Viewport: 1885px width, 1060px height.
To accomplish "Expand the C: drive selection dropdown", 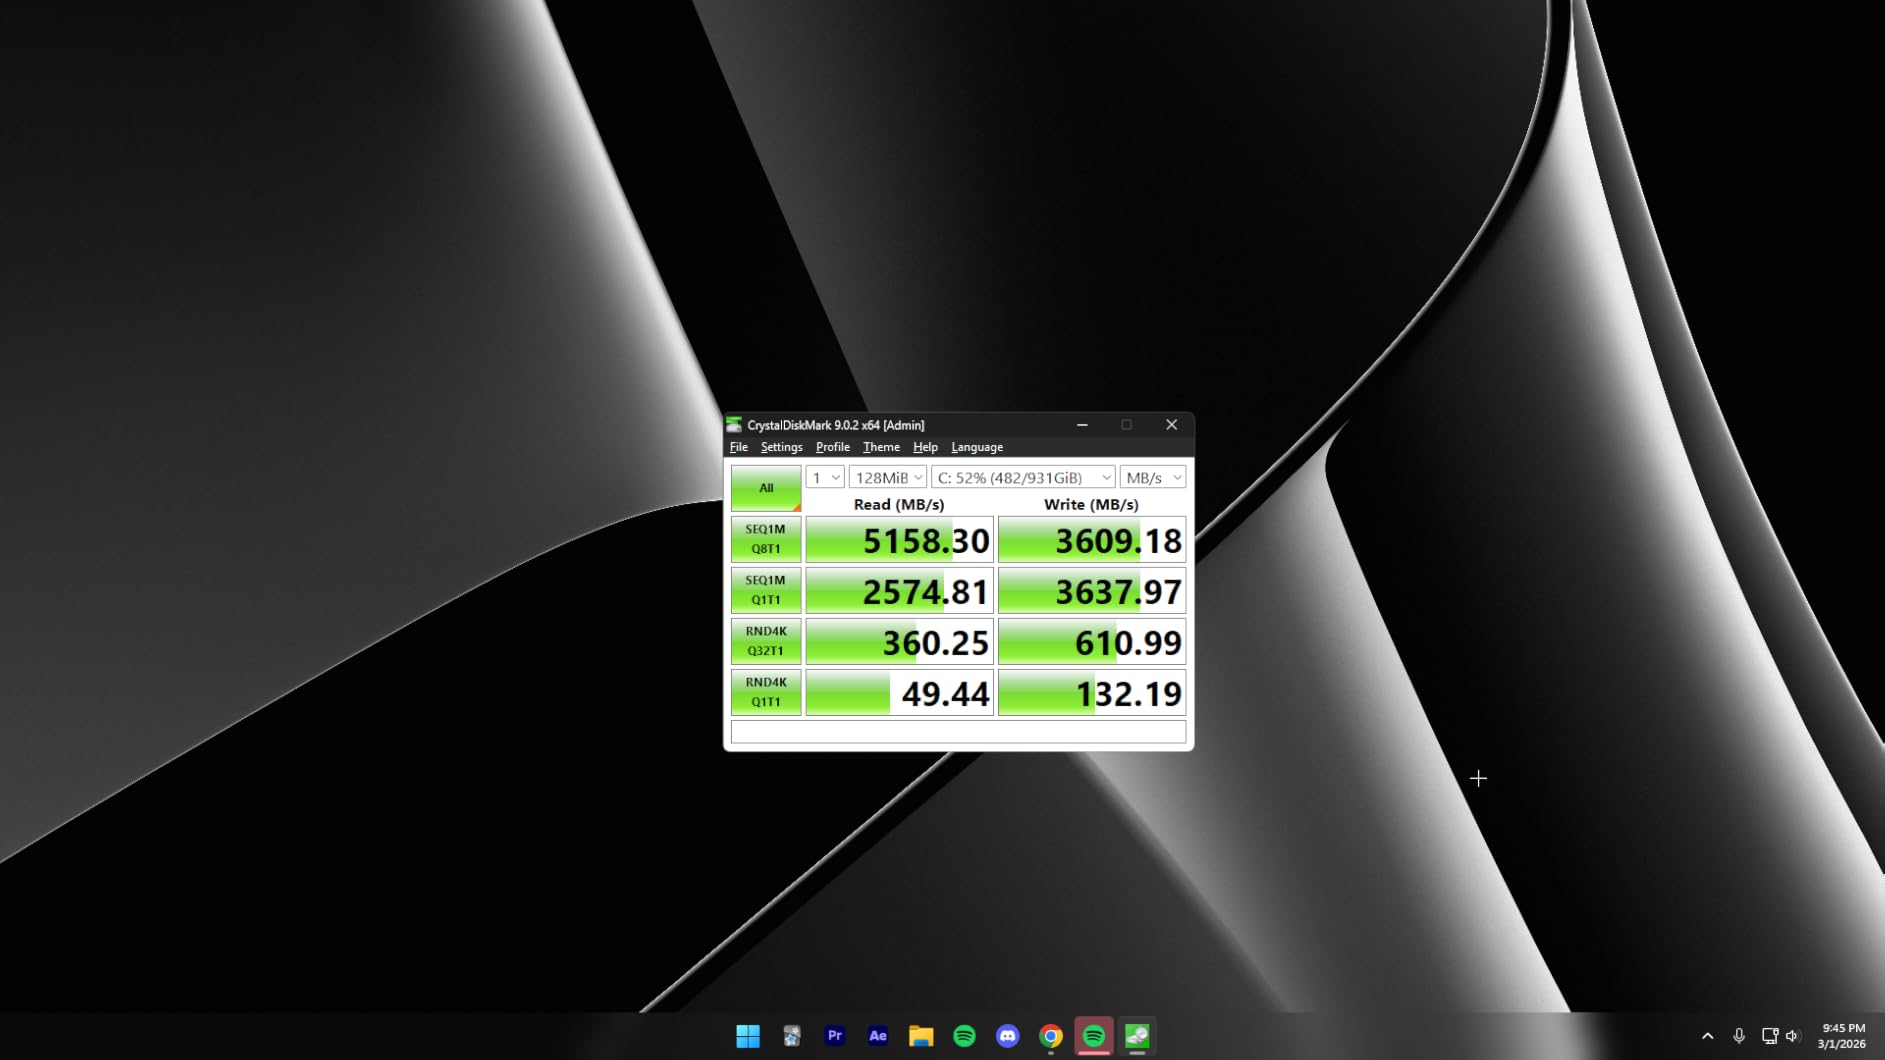I will (x=1023, y=478).
